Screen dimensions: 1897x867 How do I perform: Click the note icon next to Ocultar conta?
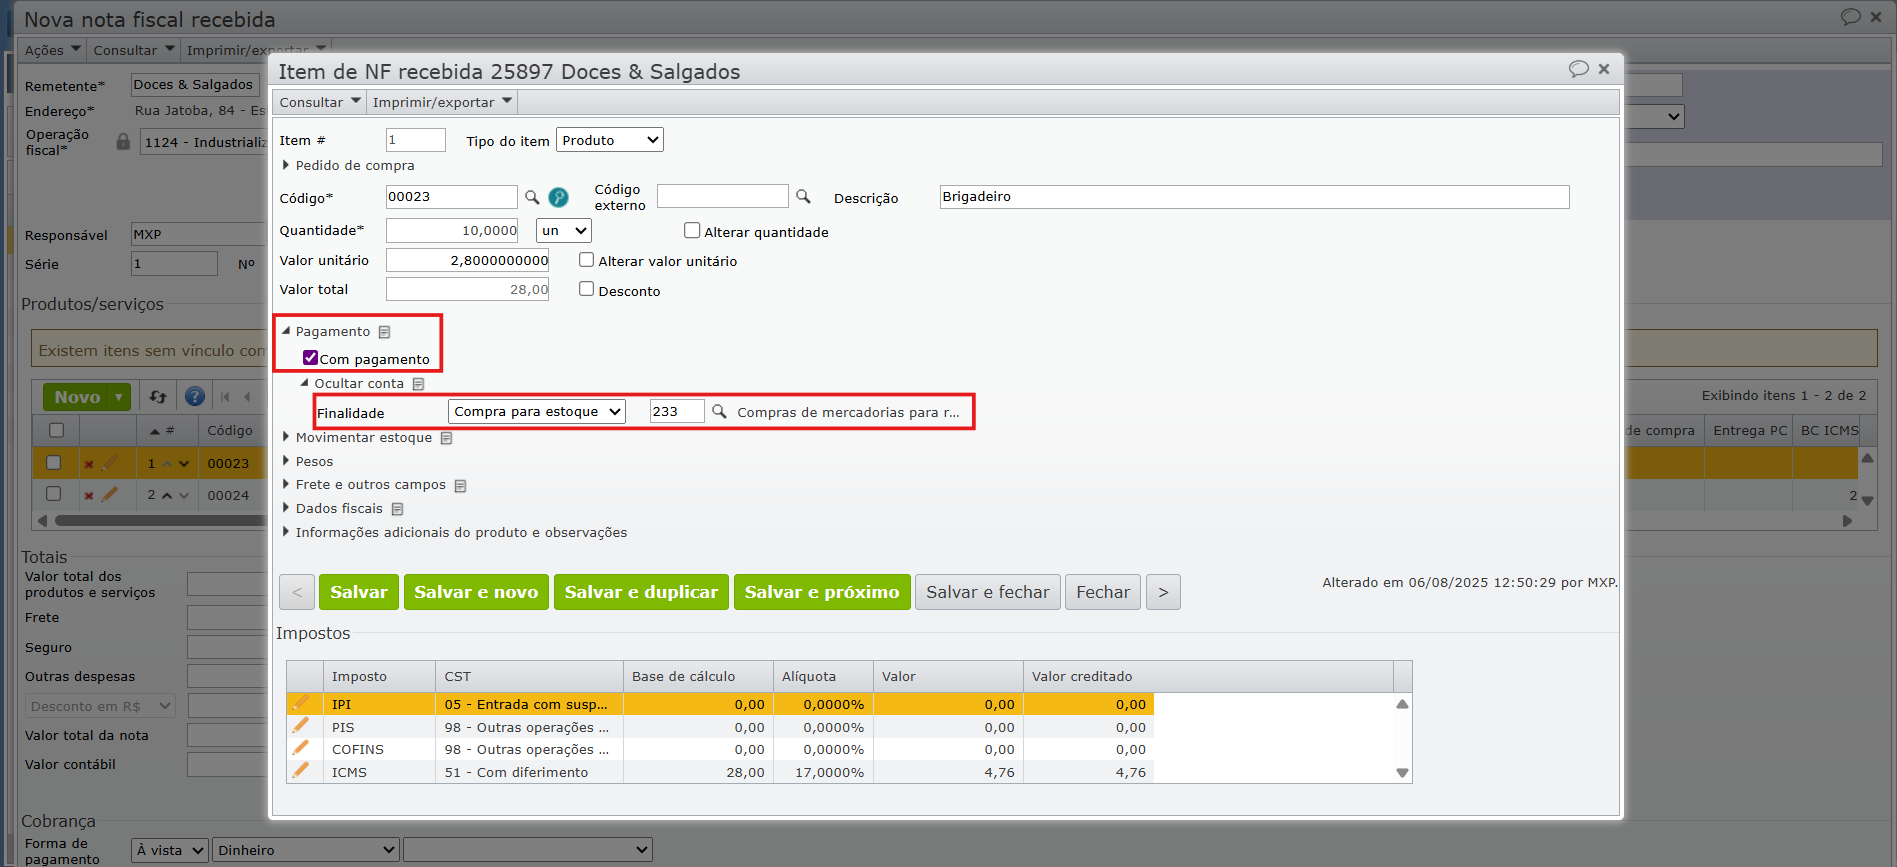coord(418,384)
